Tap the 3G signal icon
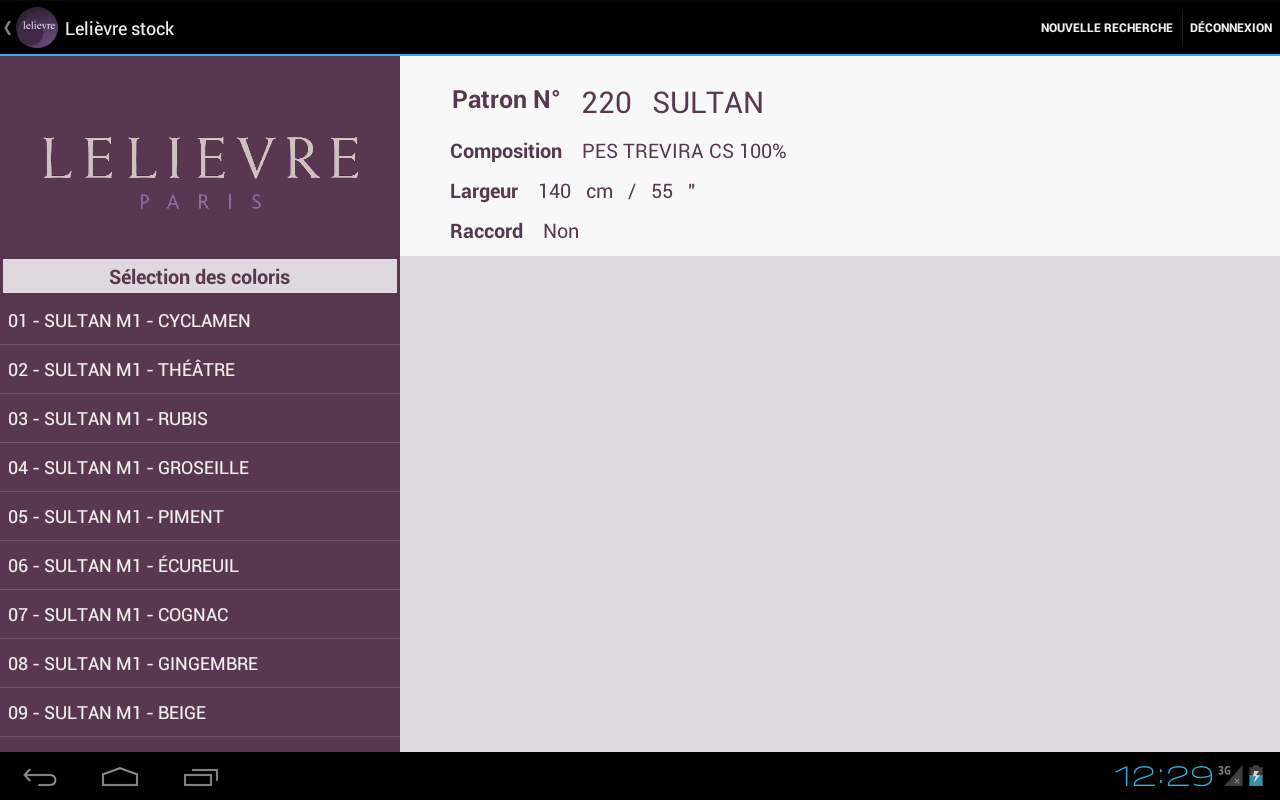Image resolution: width=1280 pixels, height=800 pixels. click(1230, 775)
